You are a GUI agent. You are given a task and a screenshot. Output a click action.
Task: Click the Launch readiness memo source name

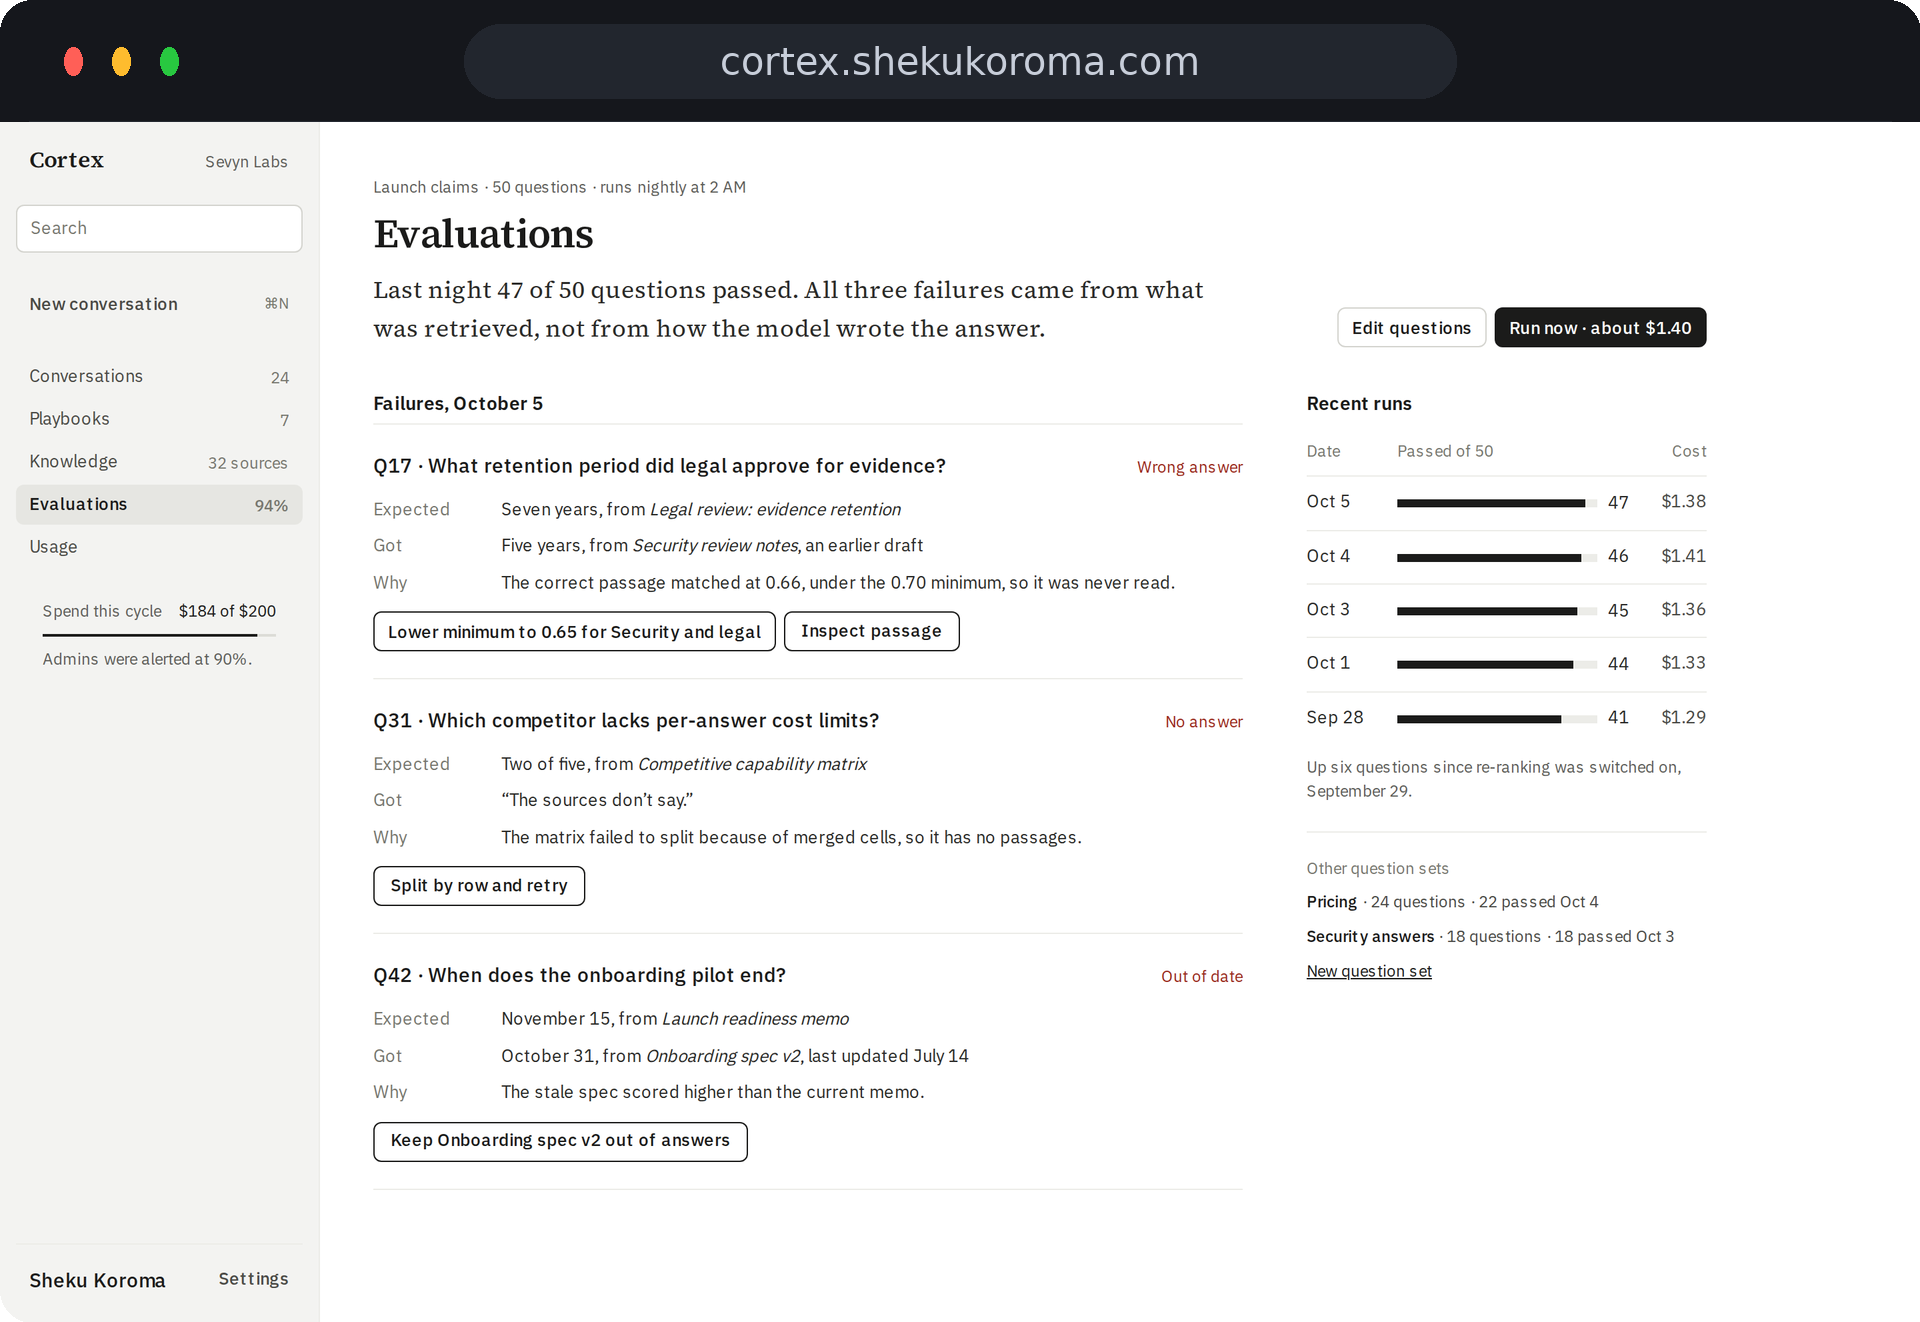(x=755, y=1019)
